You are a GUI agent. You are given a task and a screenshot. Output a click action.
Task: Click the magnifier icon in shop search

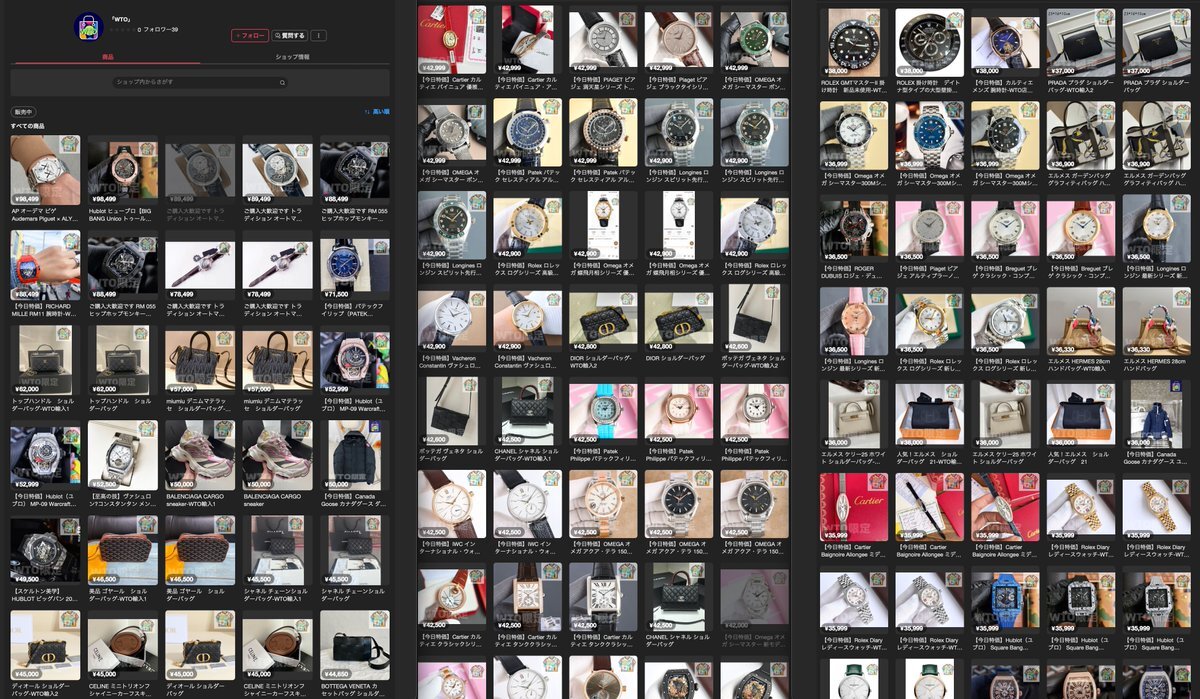[x=282, y=81]
